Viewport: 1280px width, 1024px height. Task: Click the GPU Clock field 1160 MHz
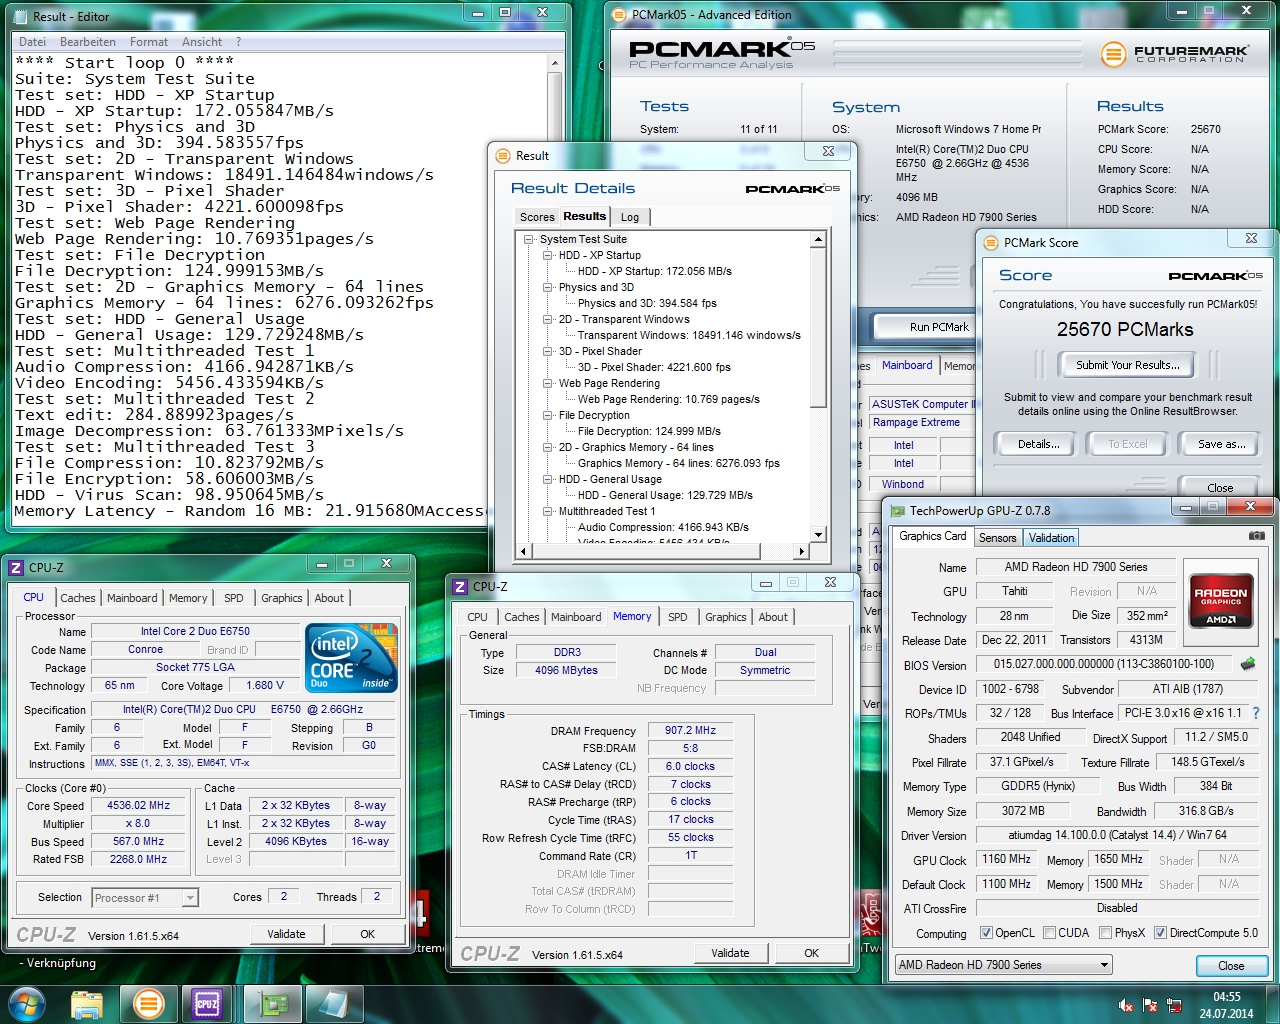(x=1006, y=859)
